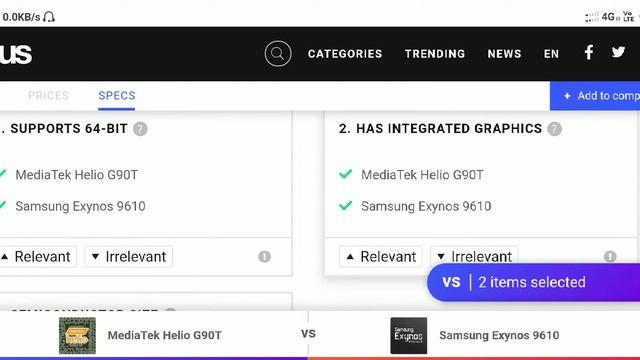Screen dimensions: 640x360
Task: Open the Facebook page icon
Action: 589,53
